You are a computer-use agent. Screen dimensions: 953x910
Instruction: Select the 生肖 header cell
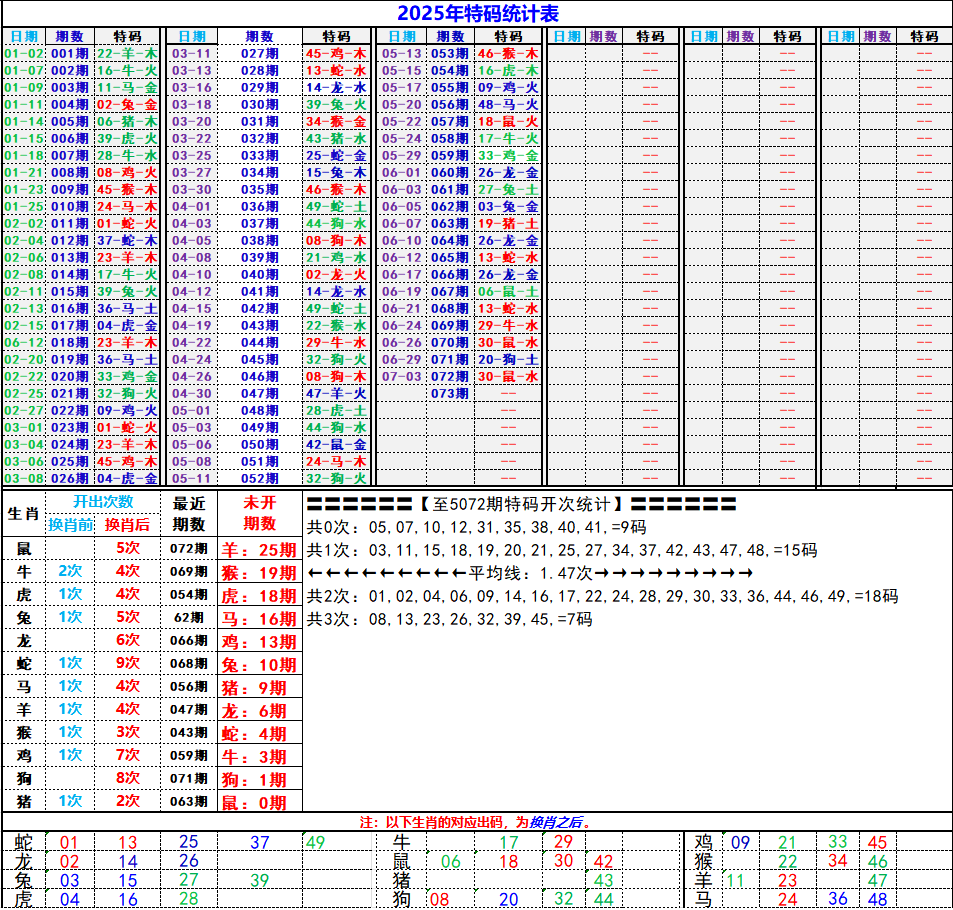click(x=24, y=513)
